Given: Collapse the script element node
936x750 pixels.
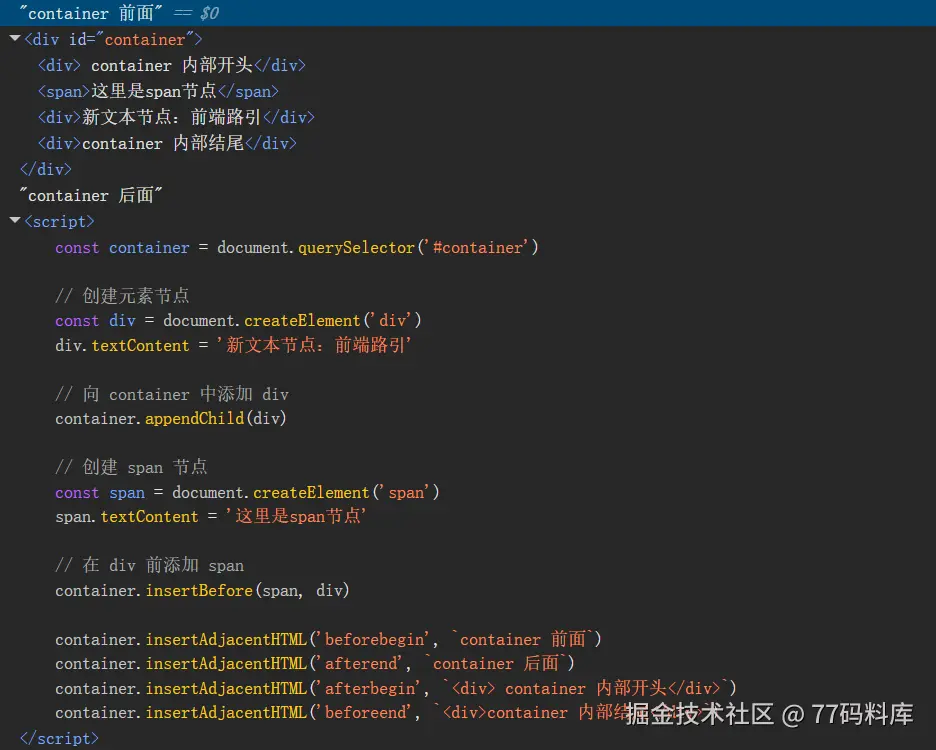Looking at the screenshot, I should (16, 221).
